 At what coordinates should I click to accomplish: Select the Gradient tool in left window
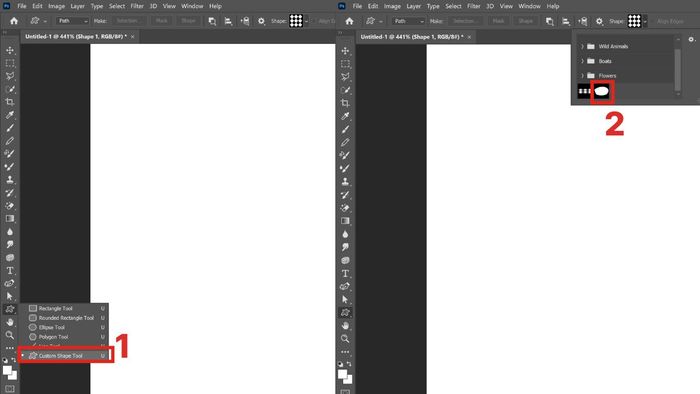point(10,219)
